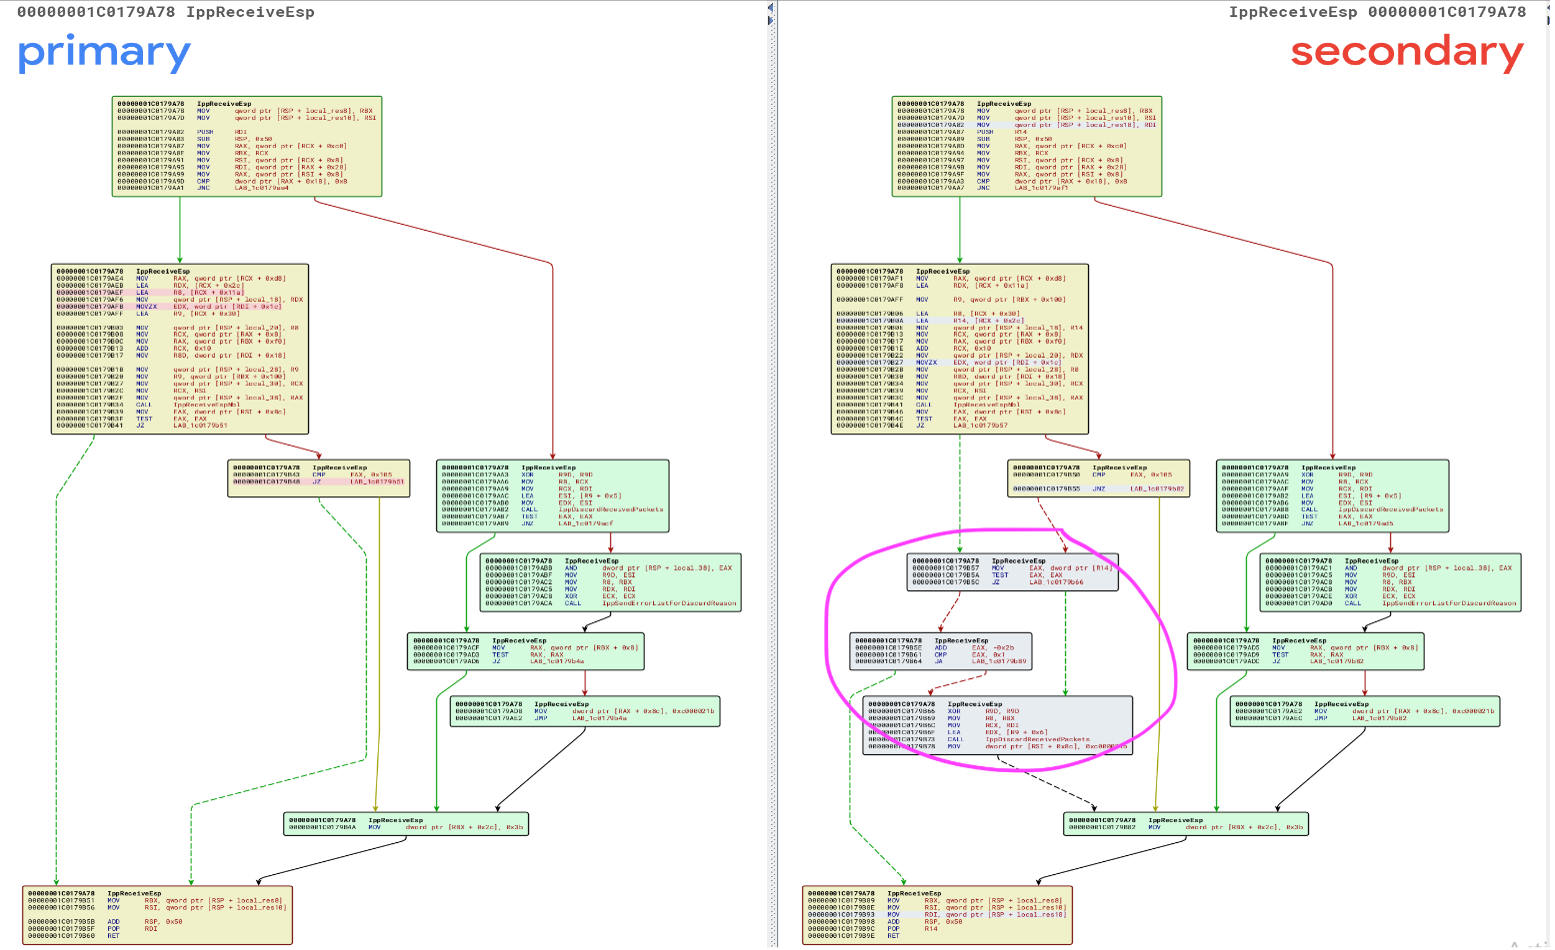Select secondary entry block containing PUSH R14
Screen dimensions: 1555x950
pos(1027,146)
